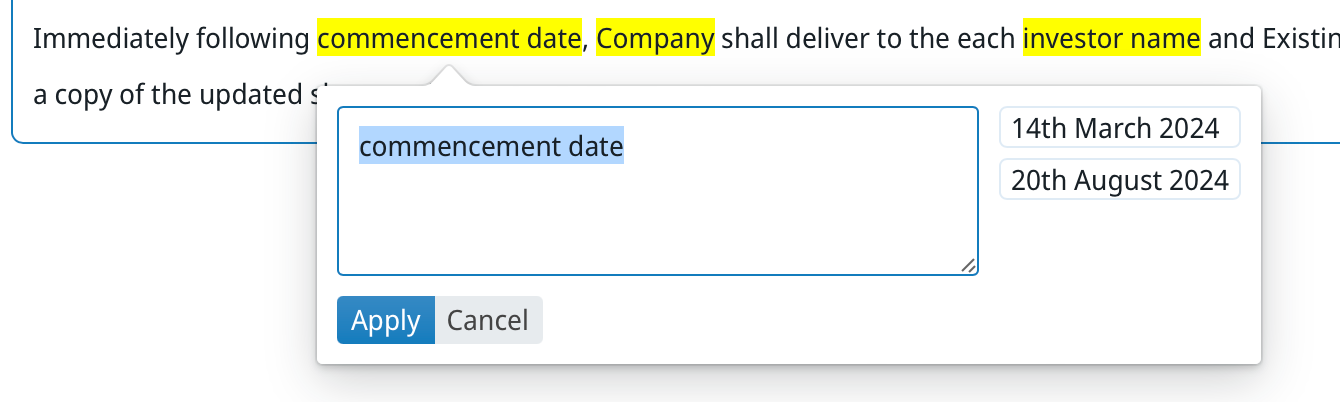This screenshot has width=1340, height=402.
Task: Open the highlighted investor name placeholder
Action: pyautogui.click(x=1111, y=39)
